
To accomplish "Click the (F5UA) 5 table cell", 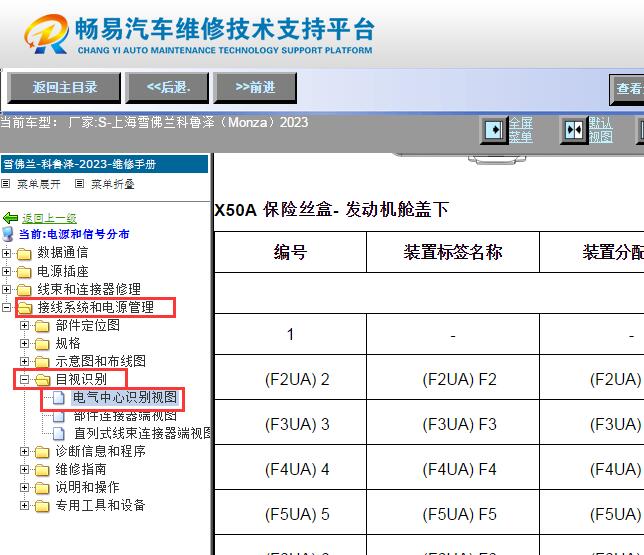I will 290,512.
